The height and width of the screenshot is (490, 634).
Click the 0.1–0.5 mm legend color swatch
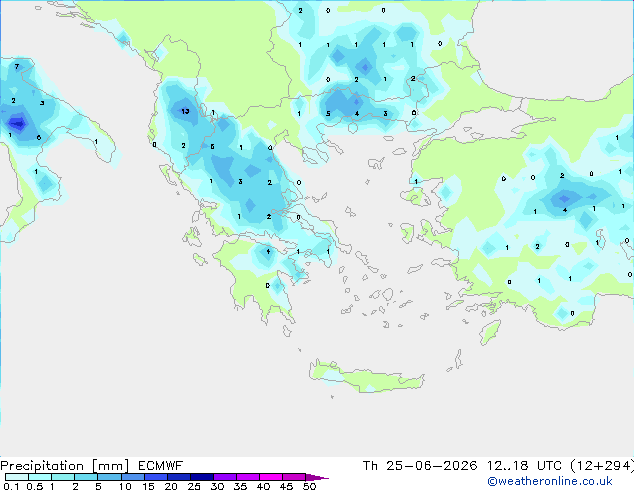point(17,477)
